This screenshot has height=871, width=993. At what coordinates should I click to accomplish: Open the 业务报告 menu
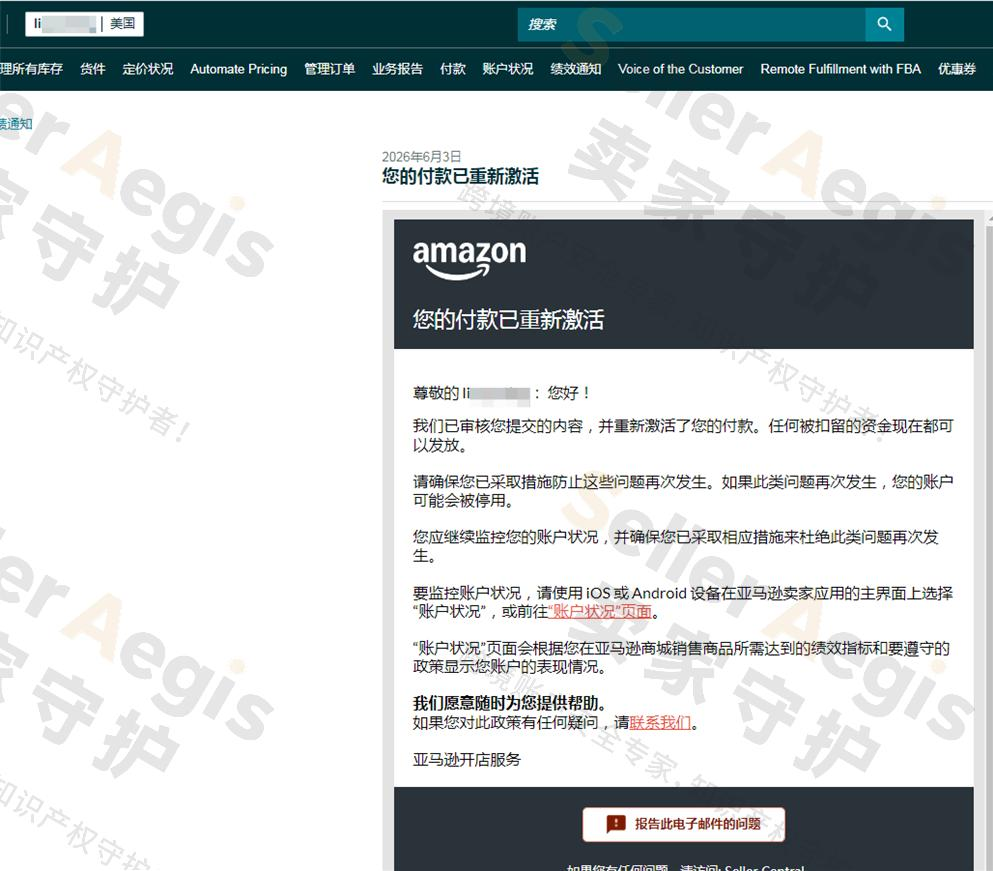pyautogui.click(x=397, y=68)
